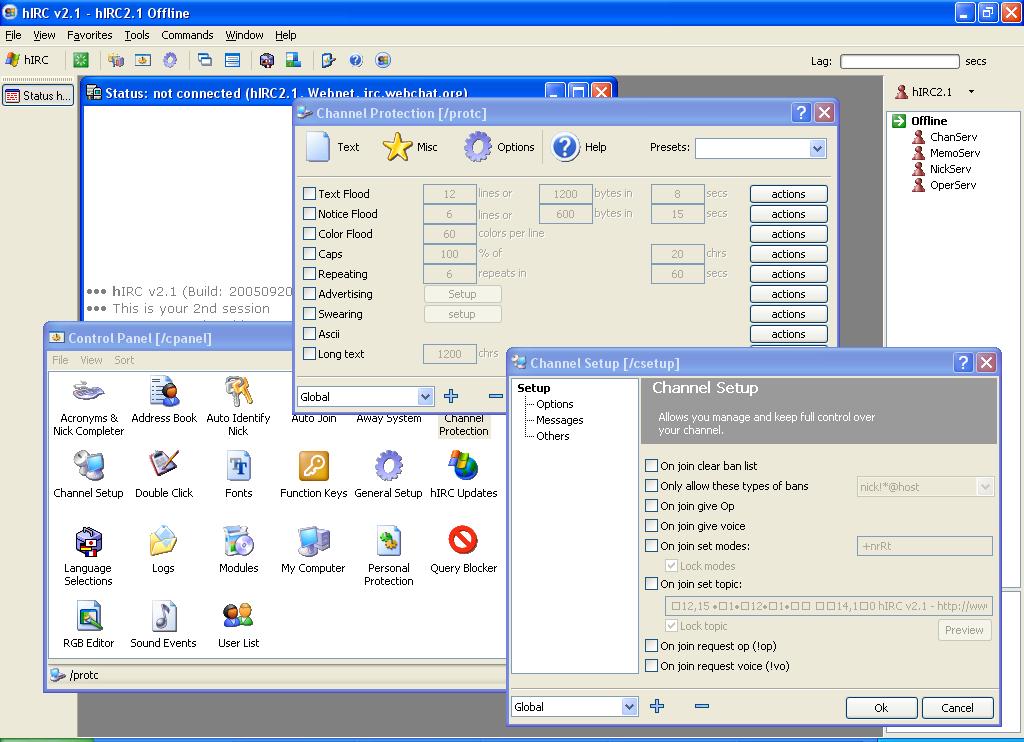Click the actions button for Caps
The width and height of the screenshot is (1024, 742).
pyautogui.click(x=788, y=254)
